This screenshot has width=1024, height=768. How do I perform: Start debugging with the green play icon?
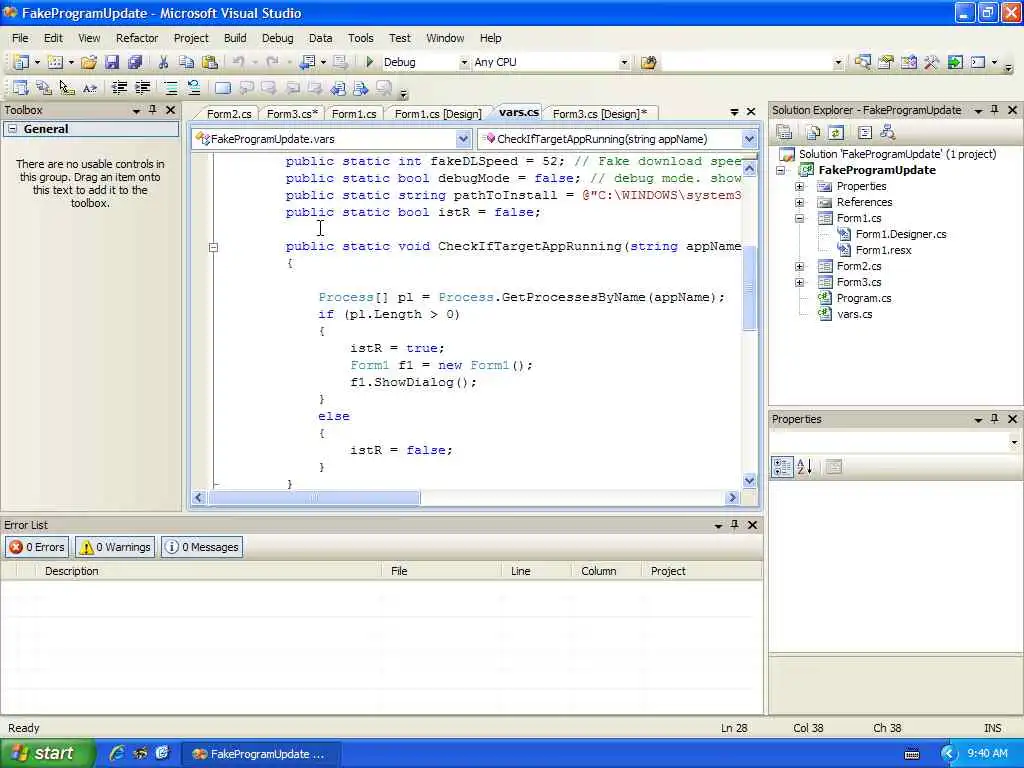coord(369,62)
